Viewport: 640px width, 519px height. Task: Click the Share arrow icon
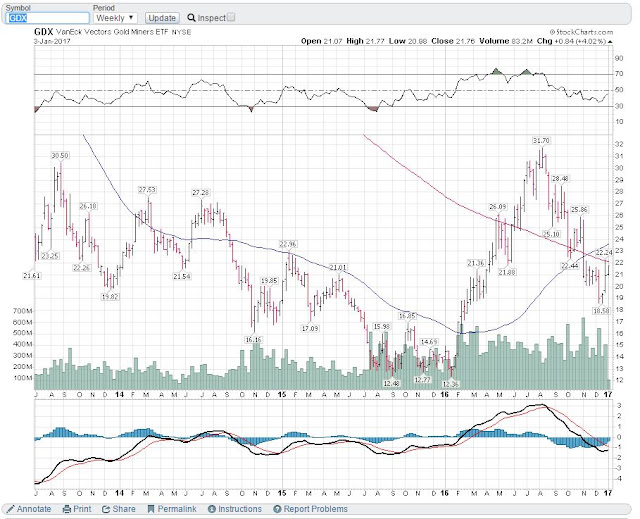point(106,509)
